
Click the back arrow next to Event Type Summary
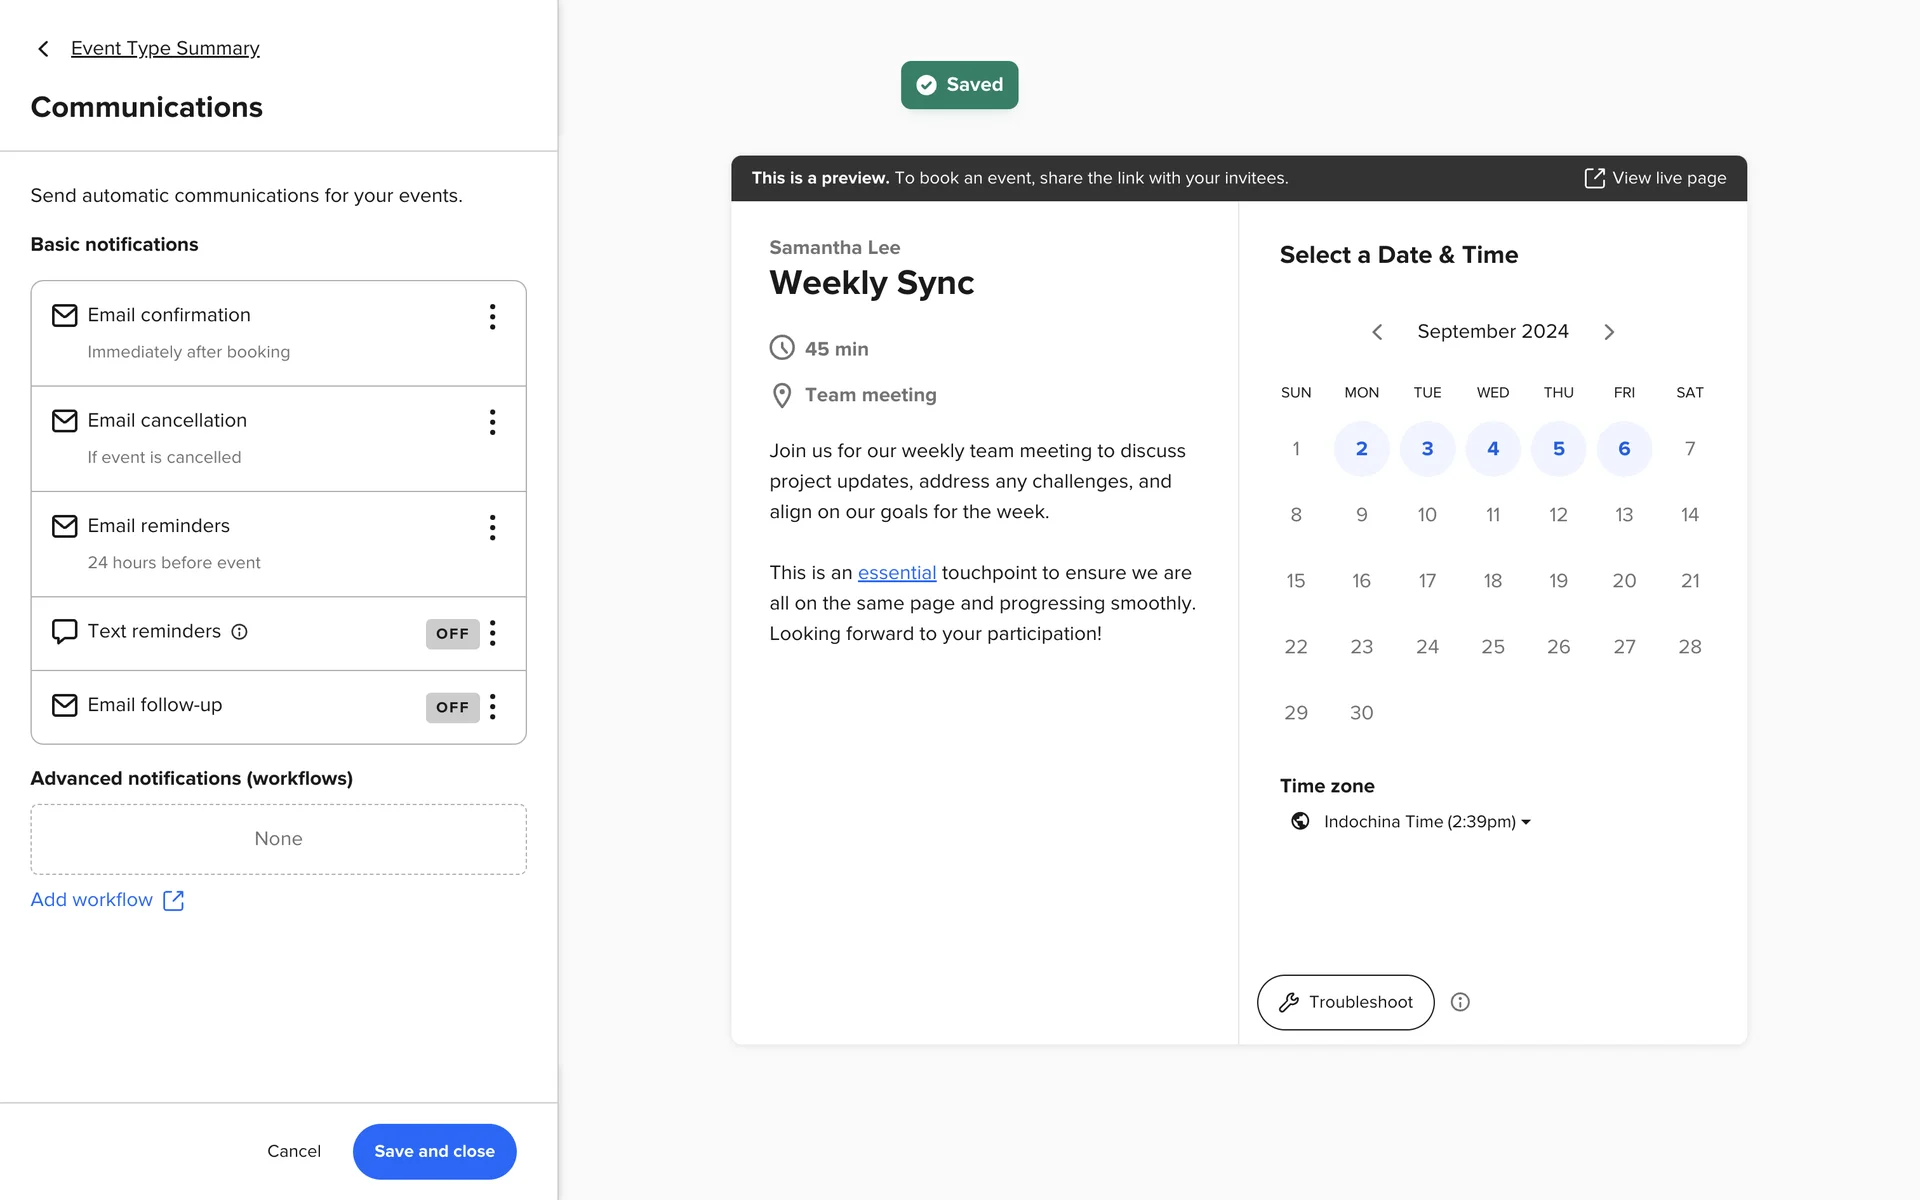click(43, 49)
